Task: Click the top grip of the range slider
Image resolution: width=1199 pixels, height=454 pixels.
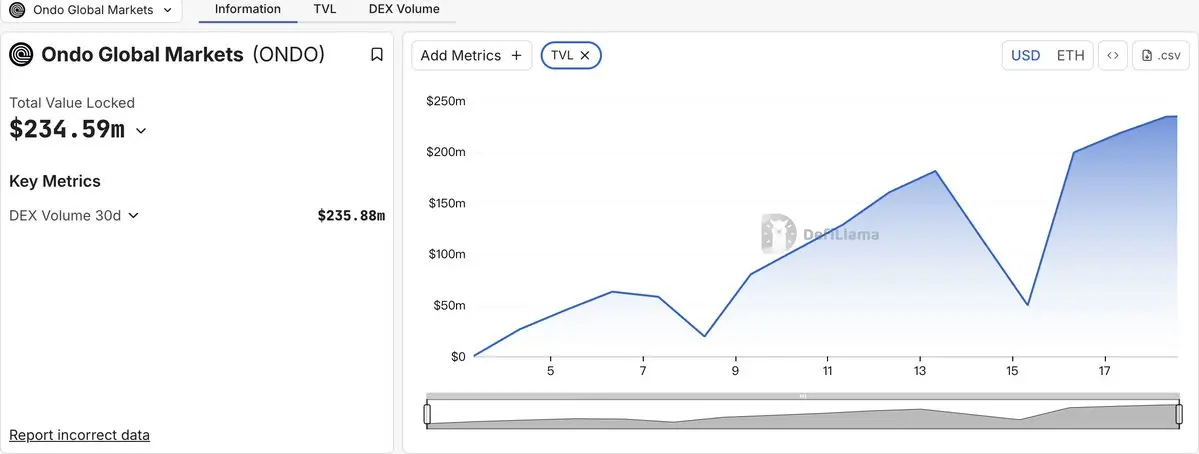Action: click(x=803, y=396)
